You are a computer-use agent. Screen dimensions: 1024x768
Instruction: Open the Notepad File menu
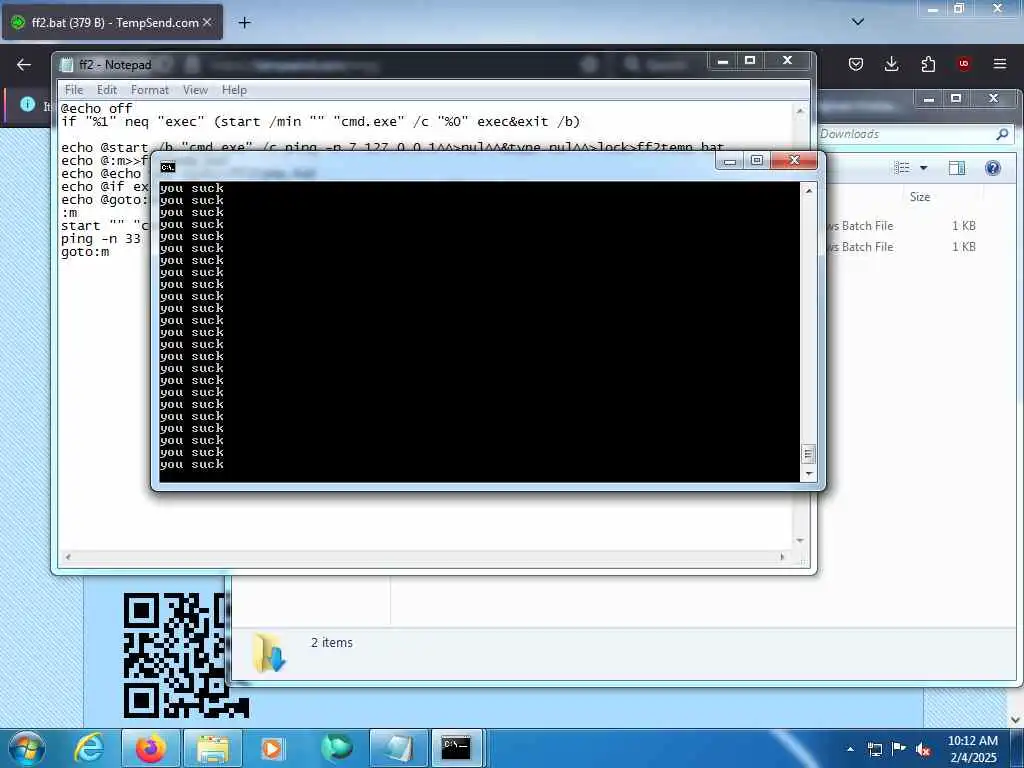74,90
